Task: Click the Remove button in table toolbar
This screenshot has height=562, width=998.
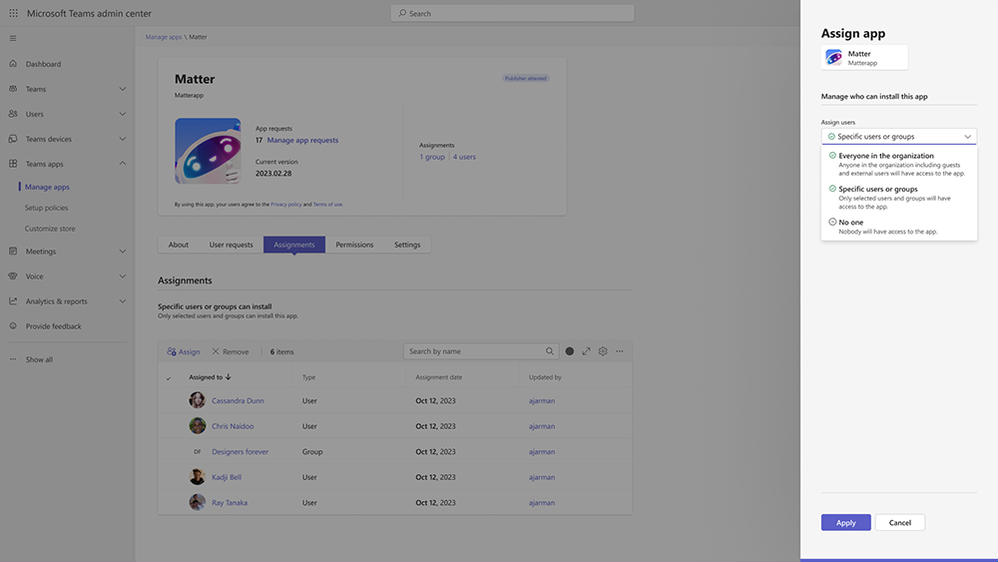Action: pyautogui.click(x=230, y=351)
